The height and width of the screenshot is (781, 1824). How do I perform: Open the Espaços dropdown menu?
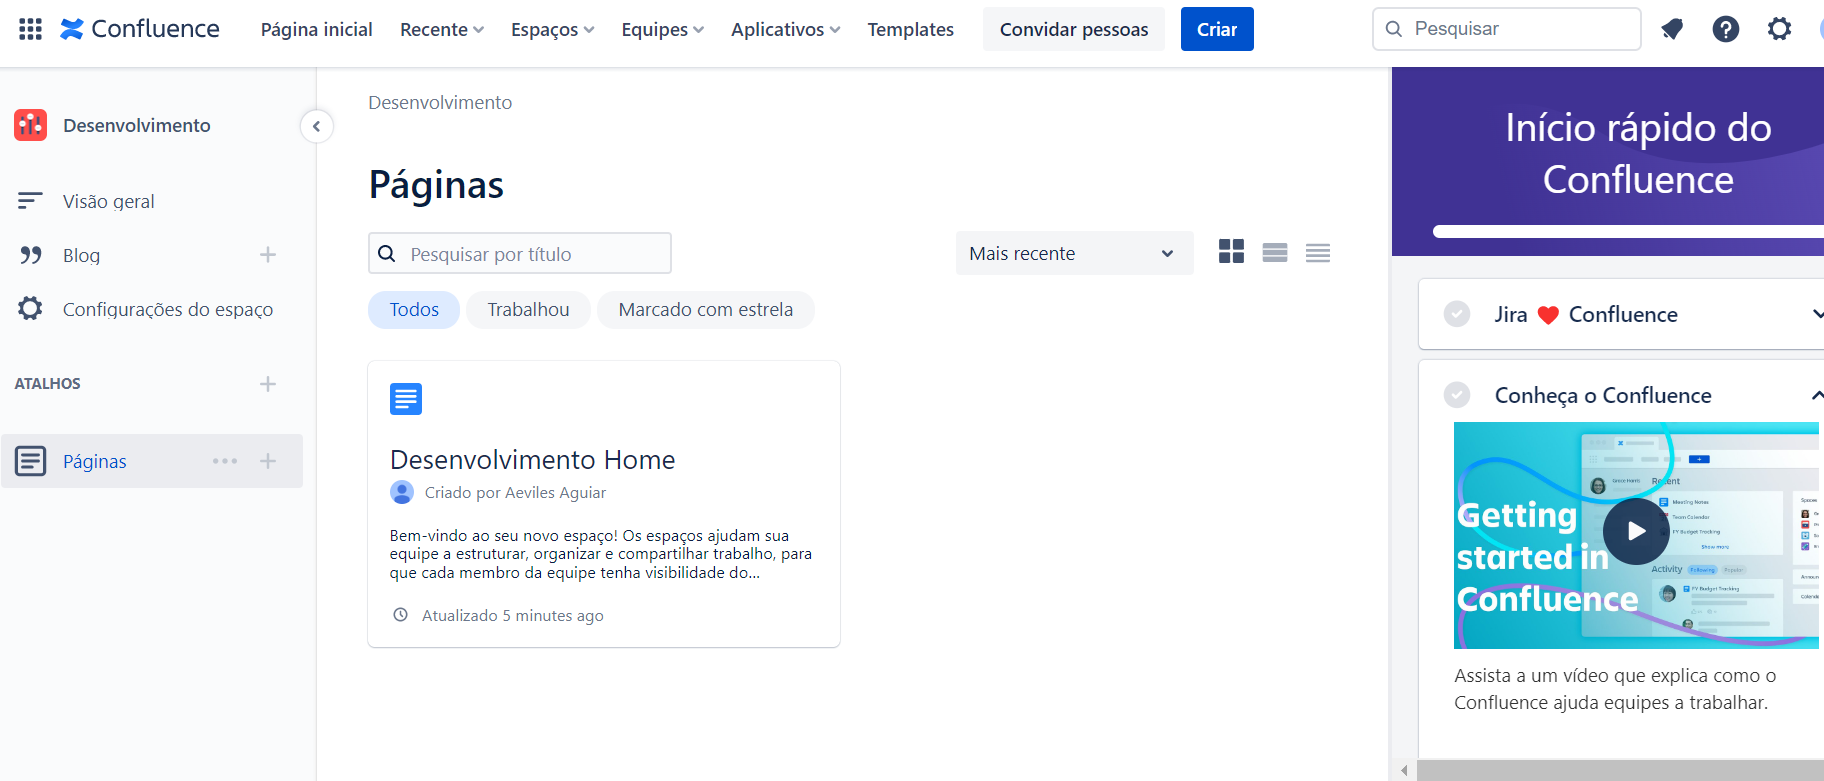coord(553,30)
